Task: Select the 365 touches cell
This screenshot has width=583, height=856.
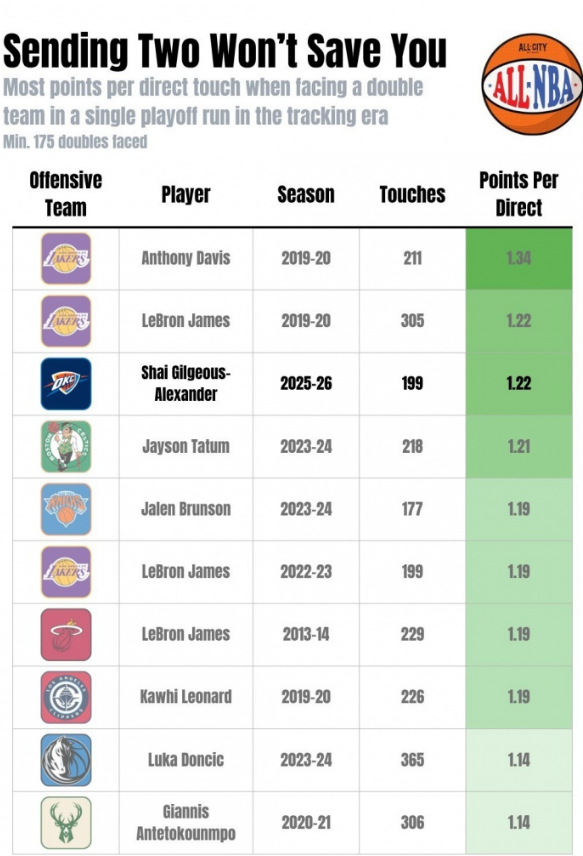Action: tap(412, 760)
